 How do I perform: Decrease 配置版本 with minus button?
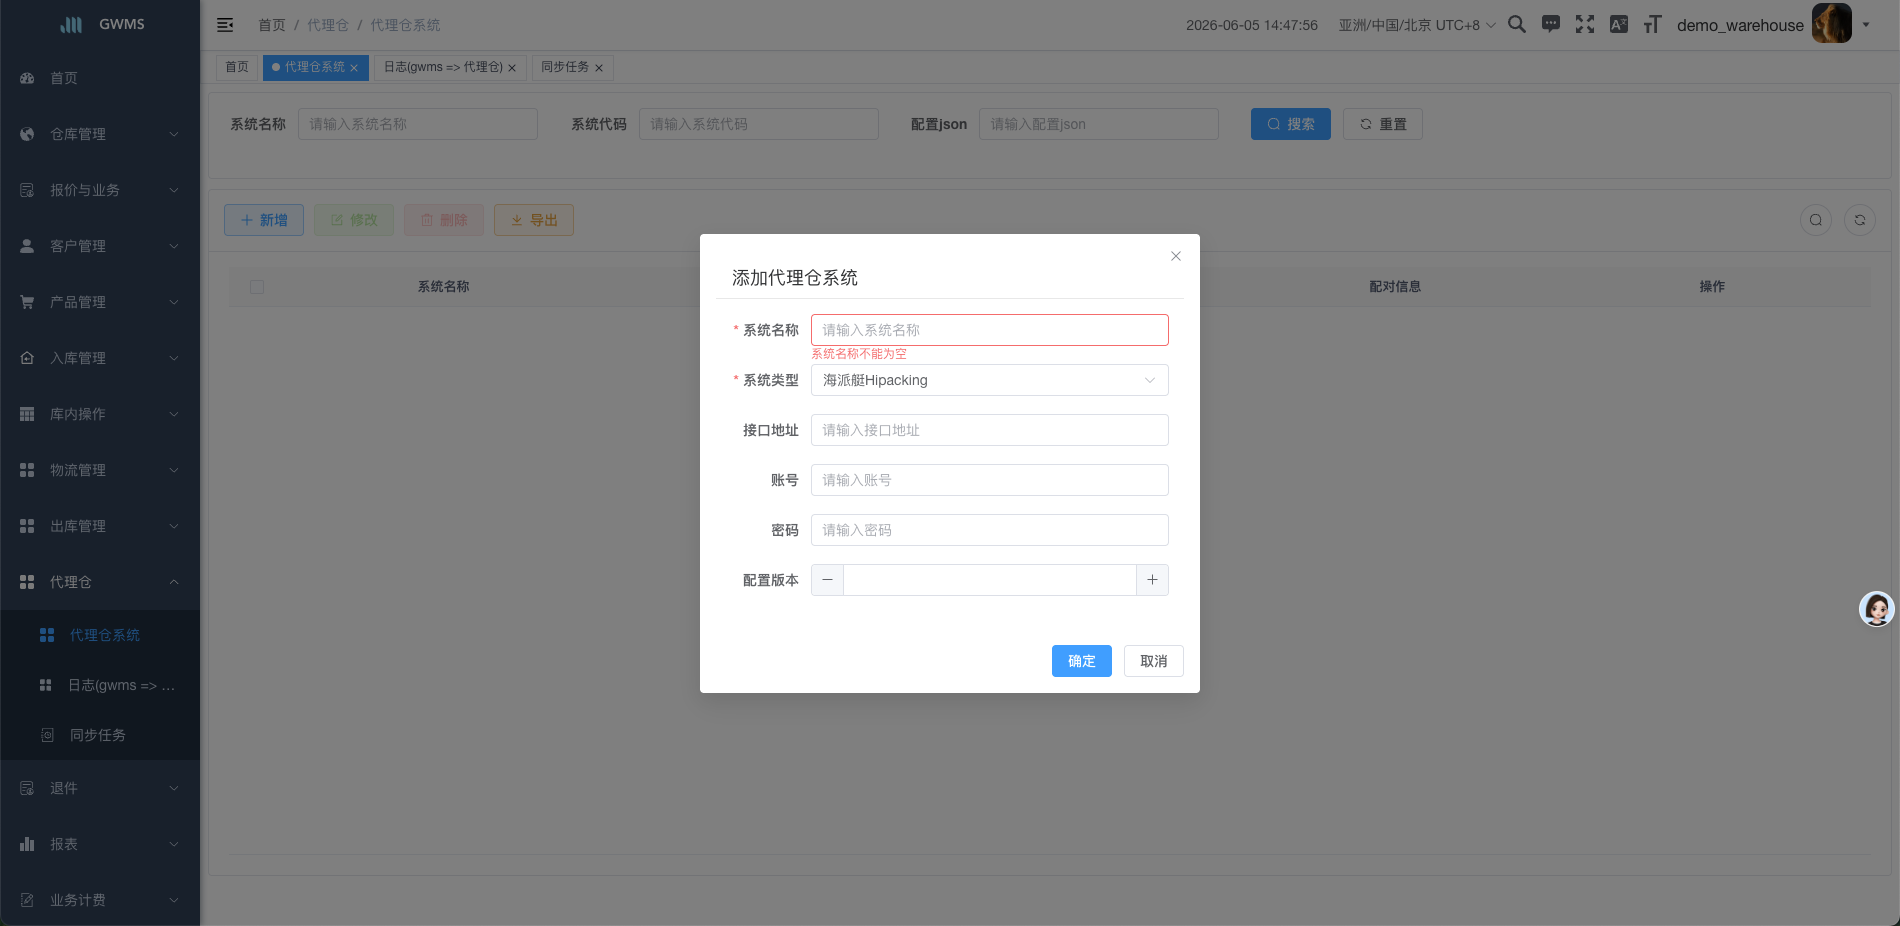pos(827,580)
